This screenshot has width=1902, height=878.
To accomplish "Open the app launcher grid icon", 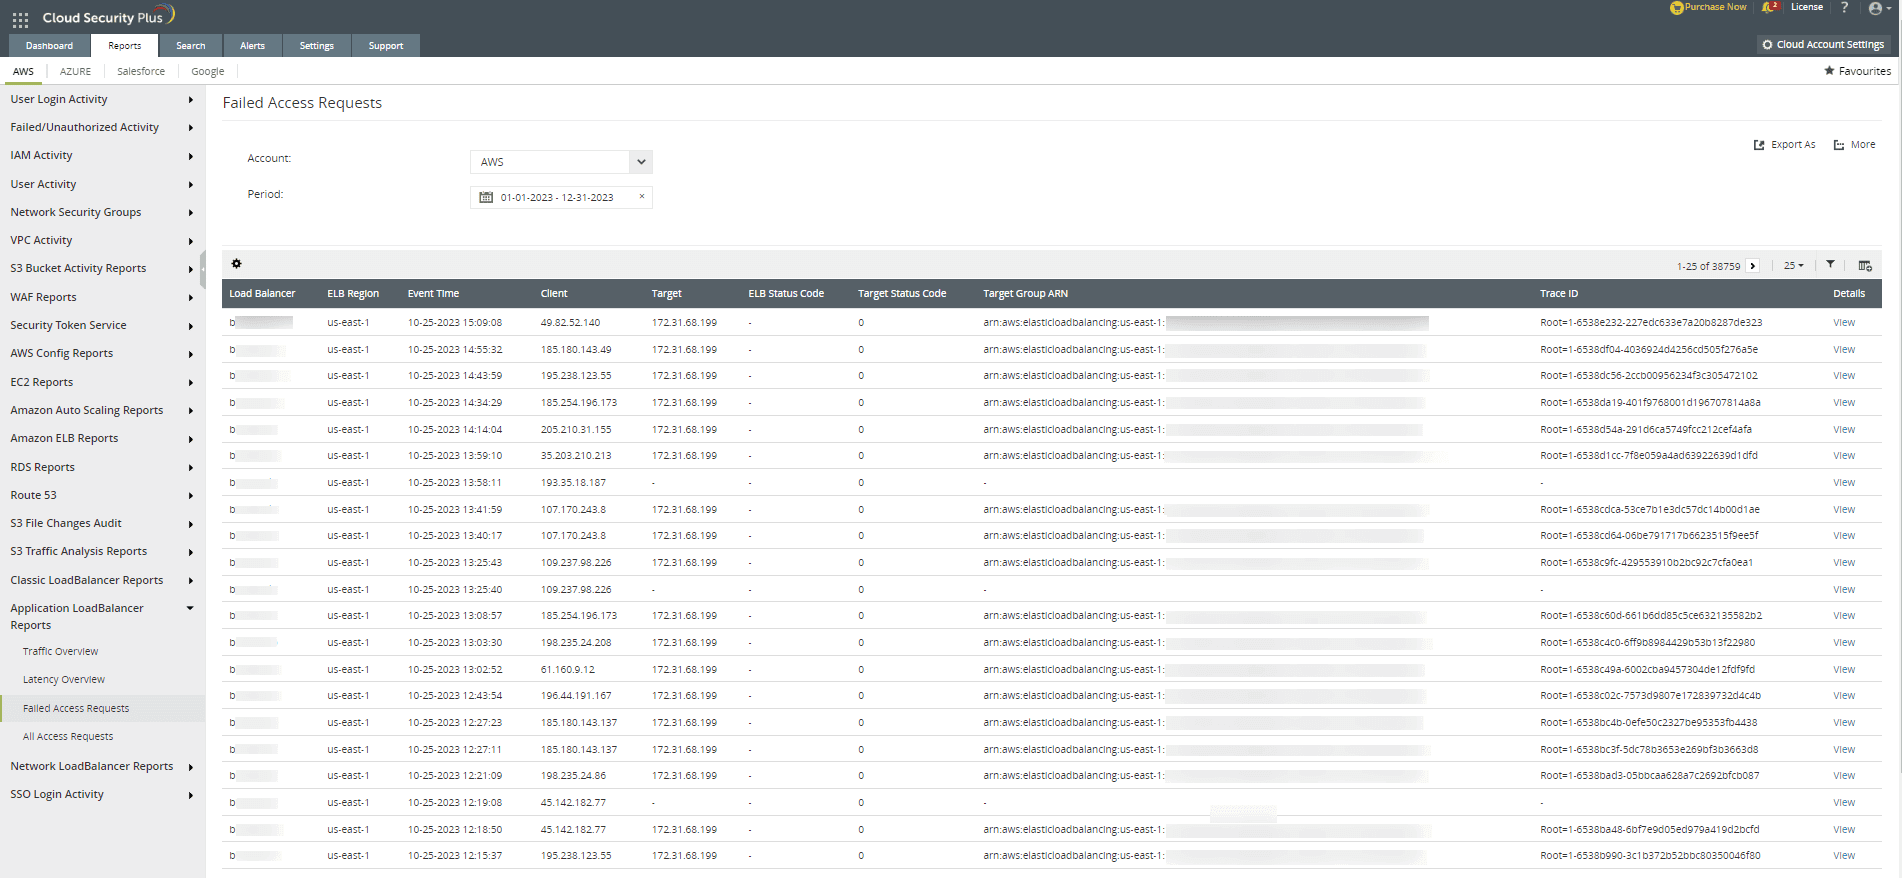I will coord(20,19).
